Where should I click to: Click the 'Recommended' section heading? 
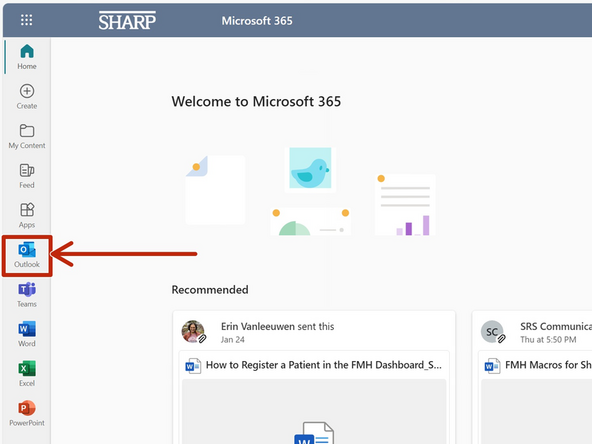pos(210,290)
